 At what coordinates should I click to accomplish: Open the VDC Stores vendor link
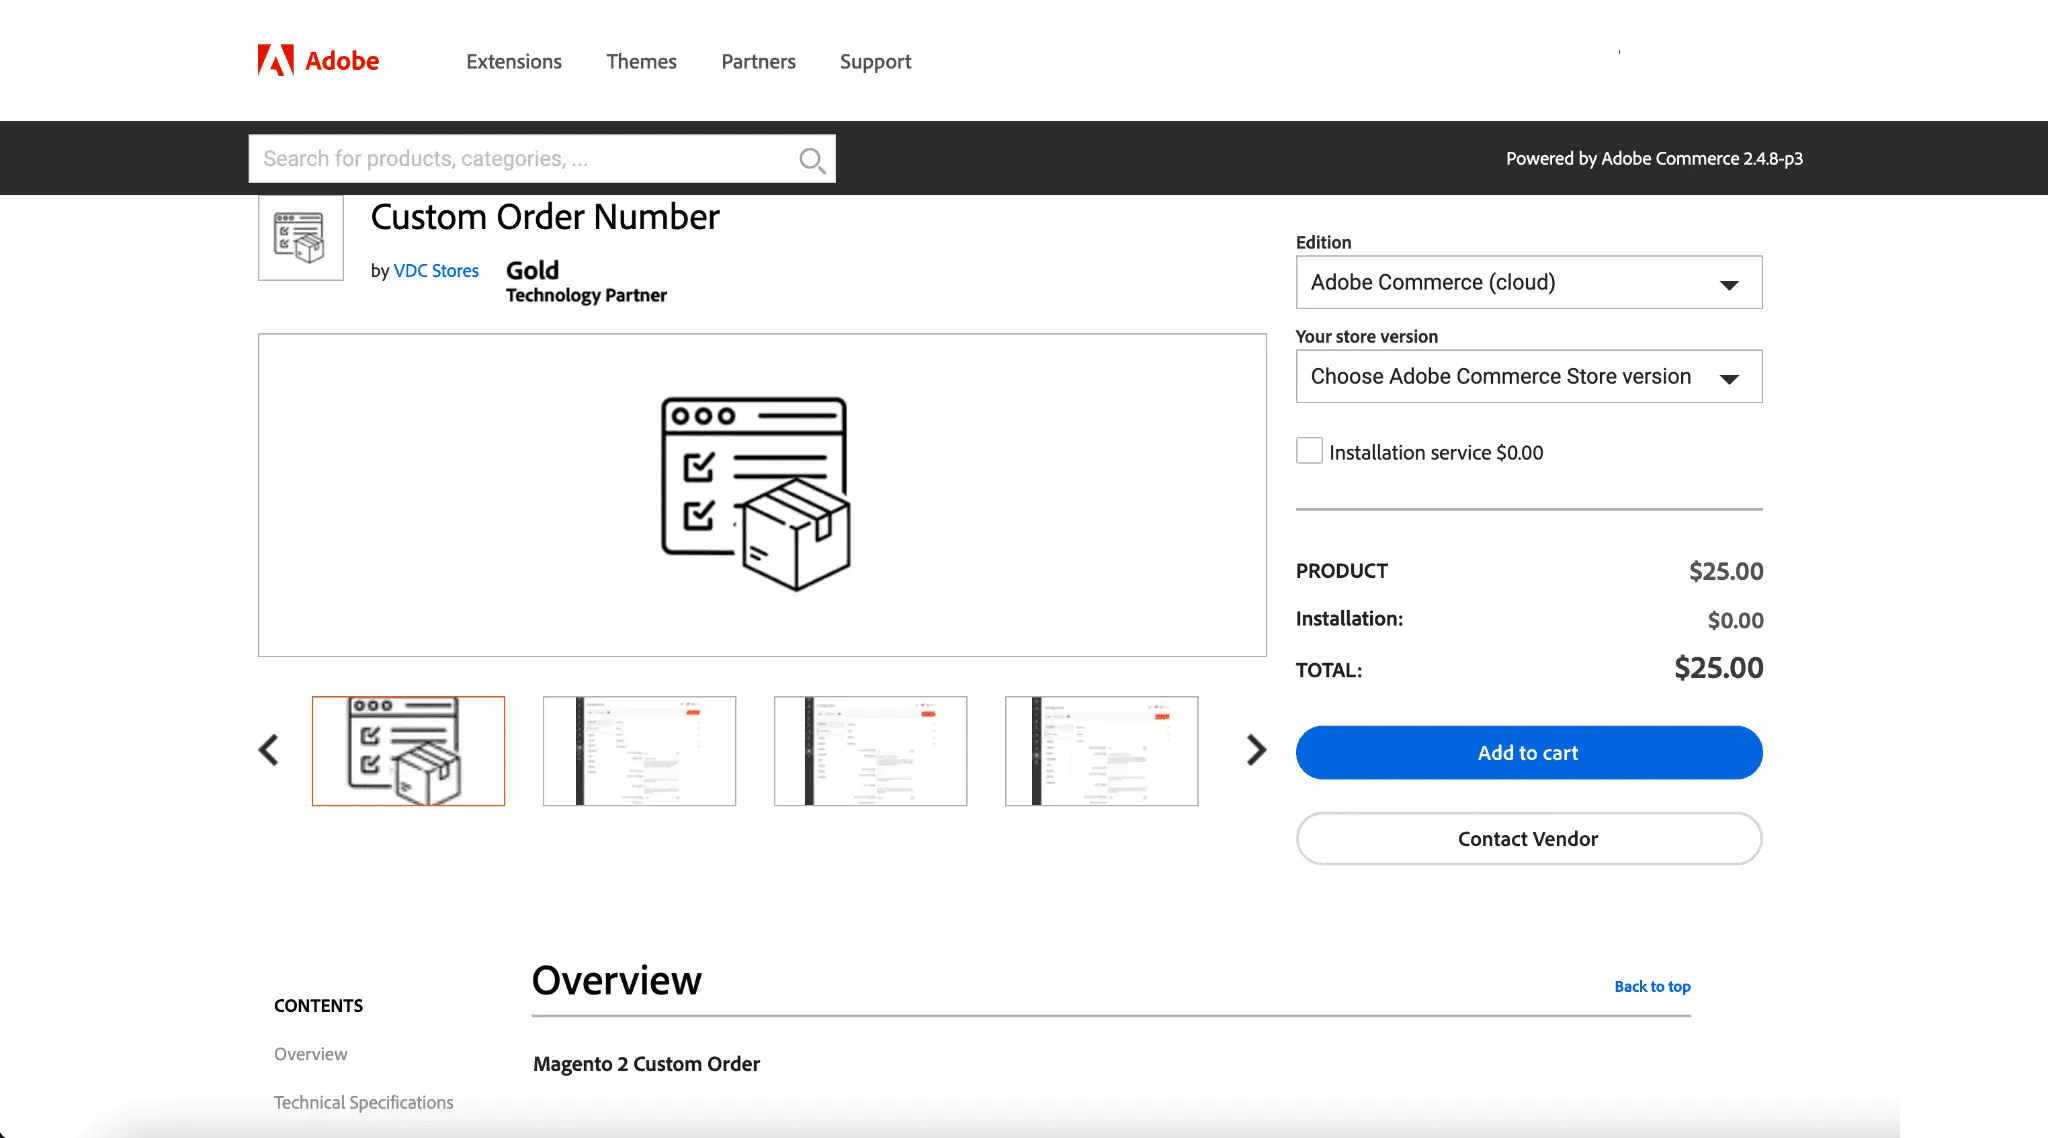[436, 271]
